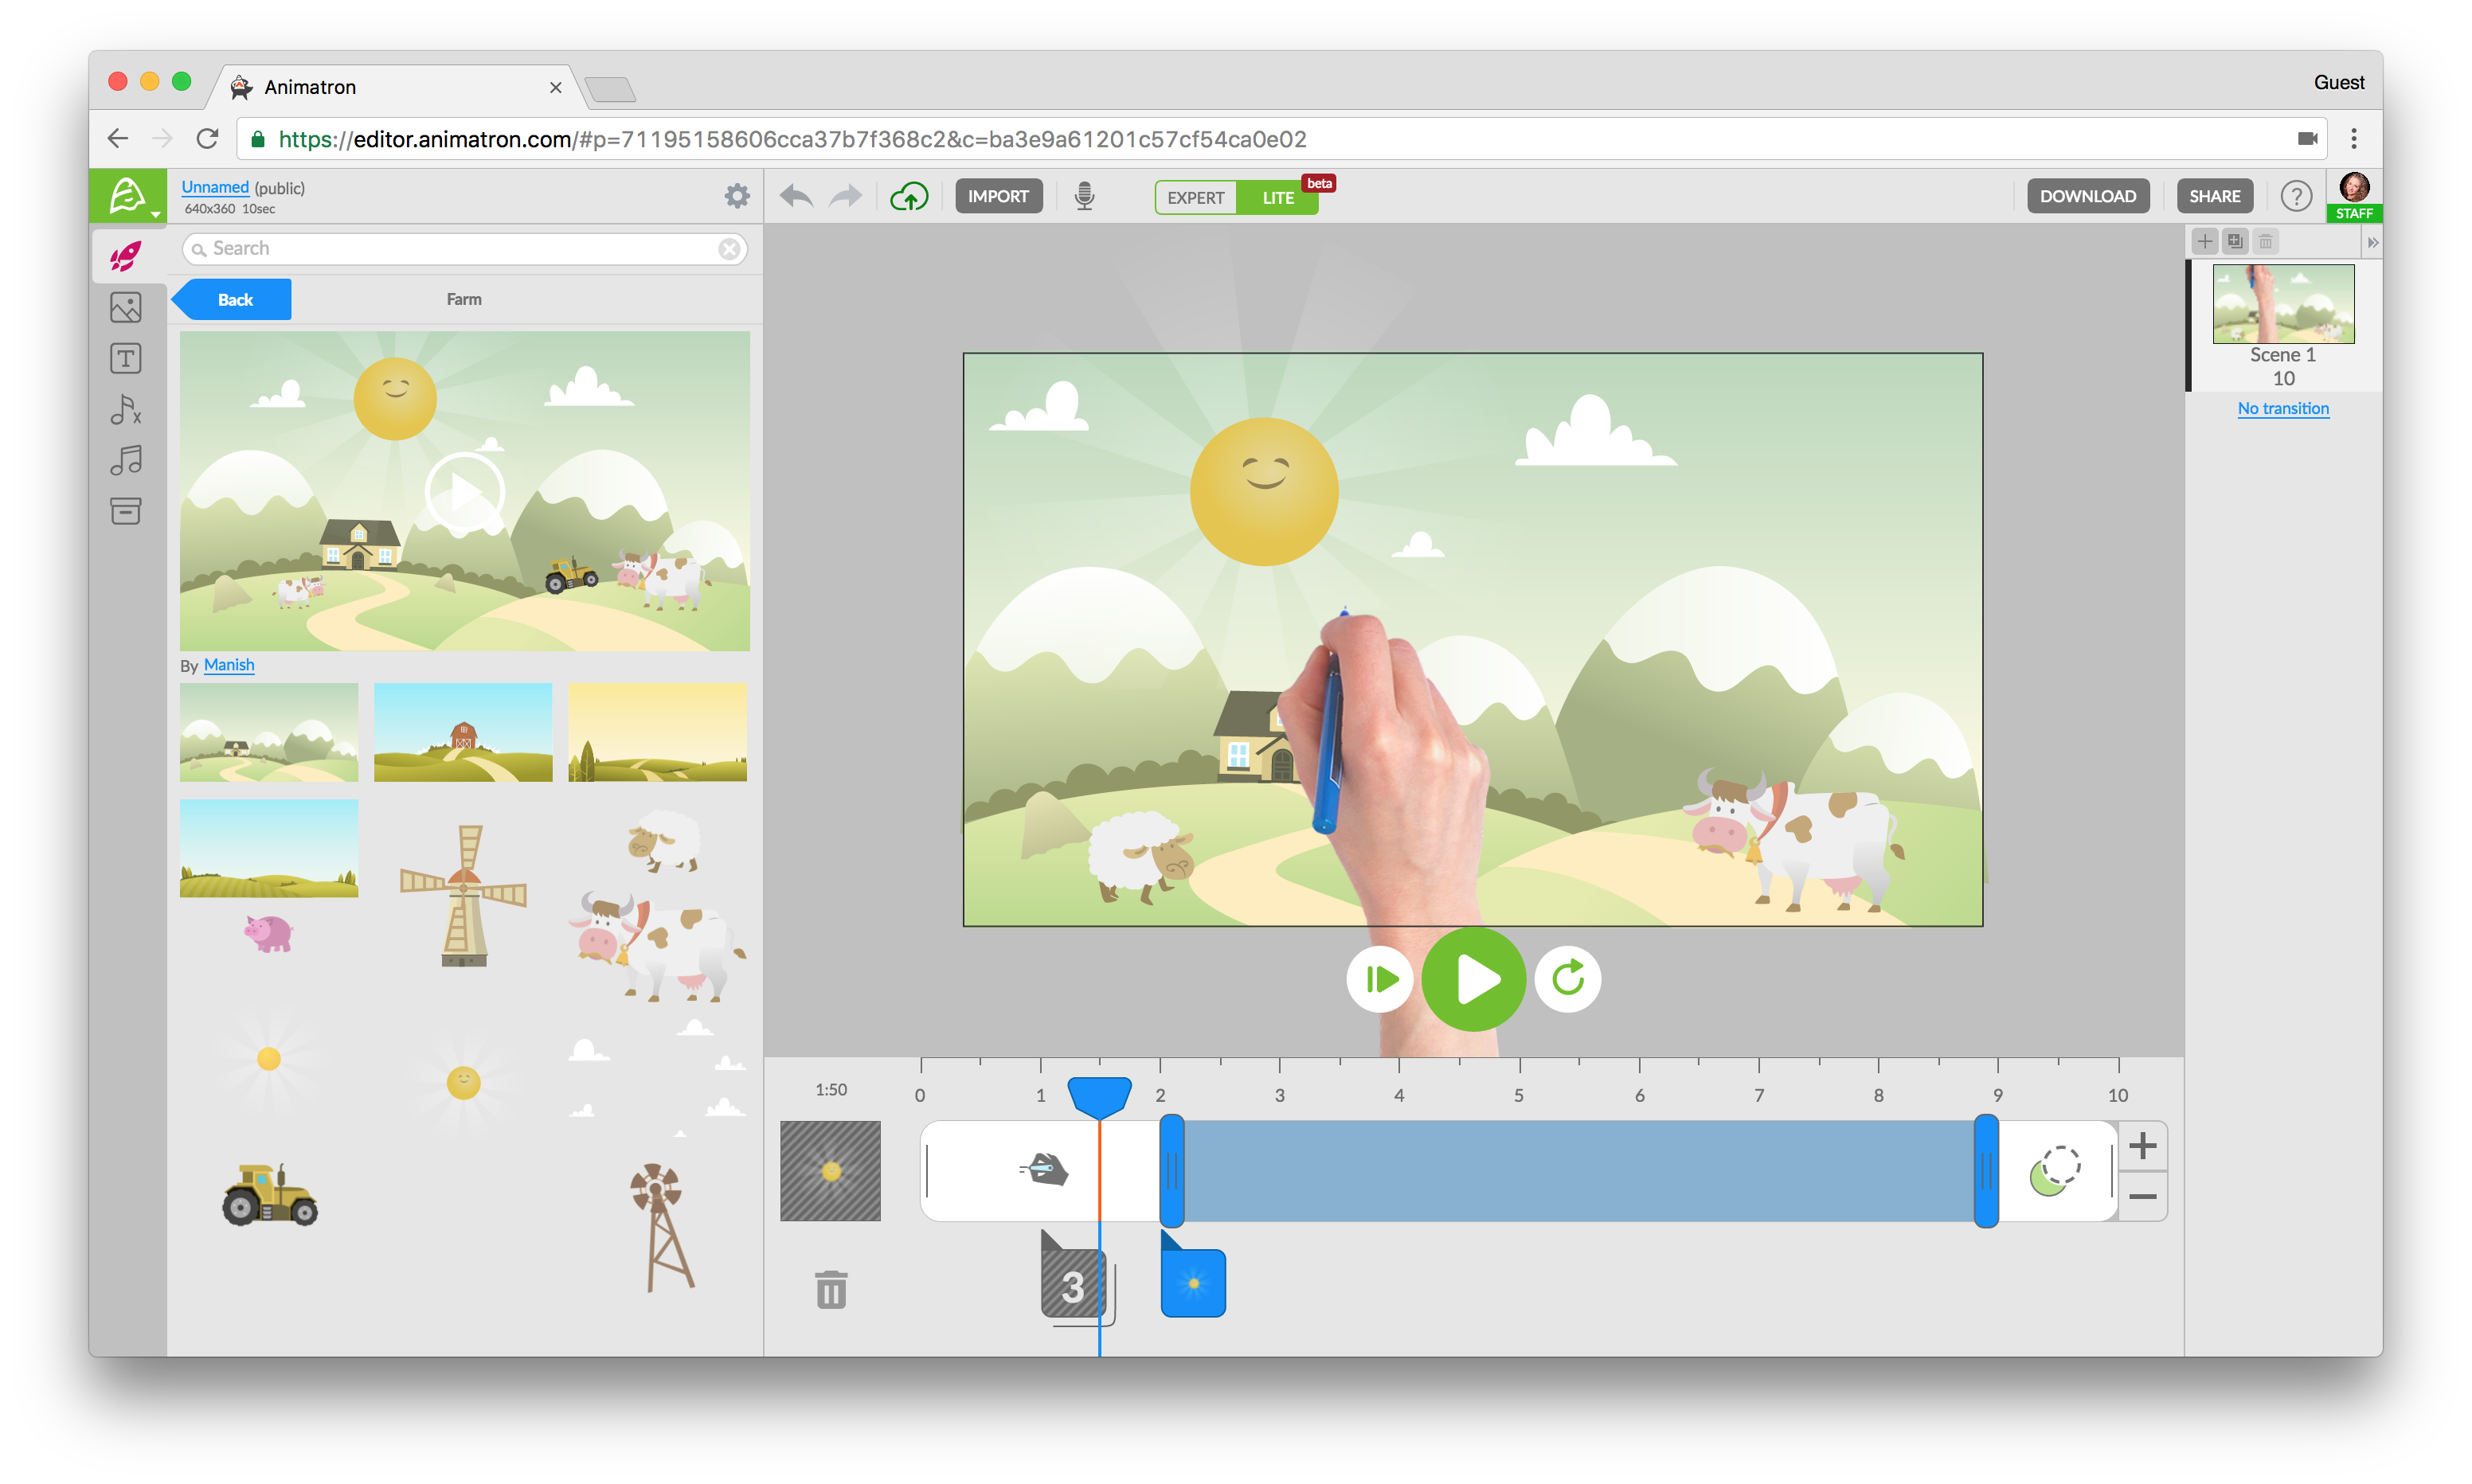
Task: Open the No transition selector
Action: 2283,408
